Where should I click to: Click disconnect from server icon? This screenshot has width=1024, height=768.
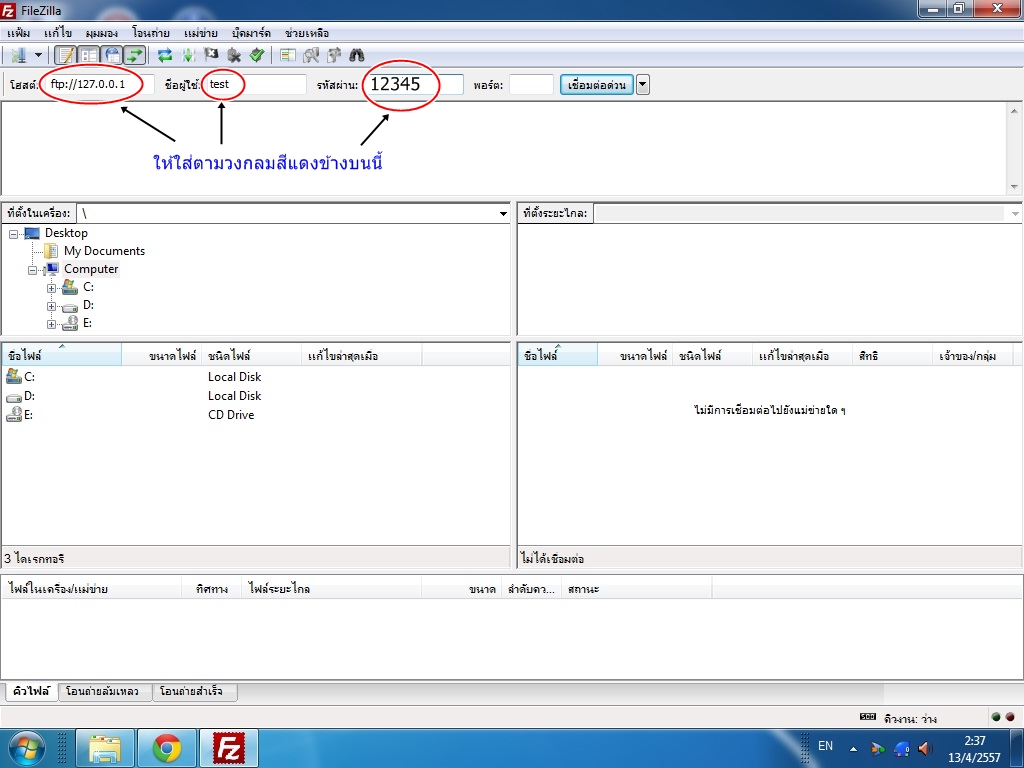[x=234, y=56]
